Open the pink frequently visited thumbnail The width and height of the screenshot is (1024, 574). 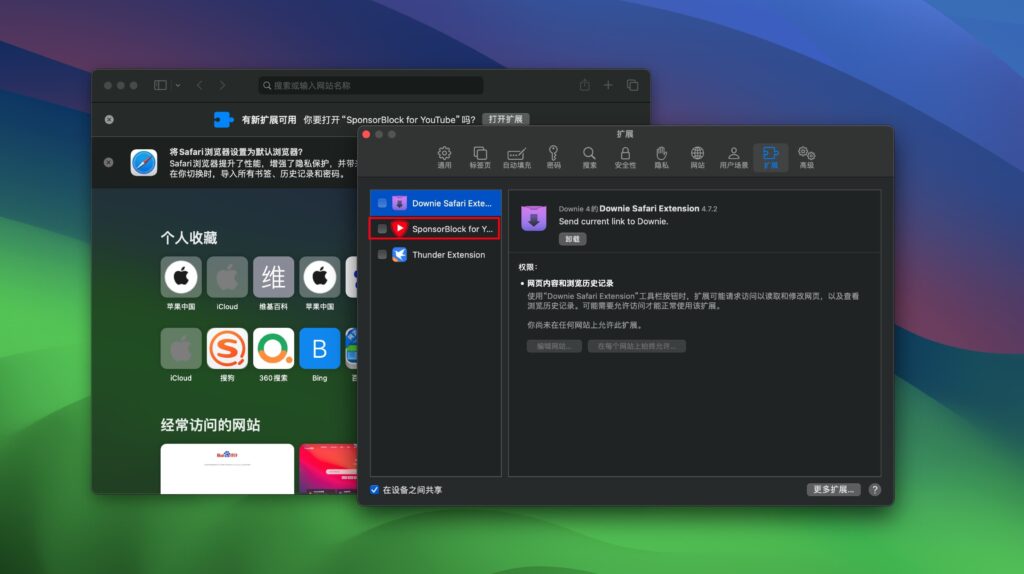328,469
